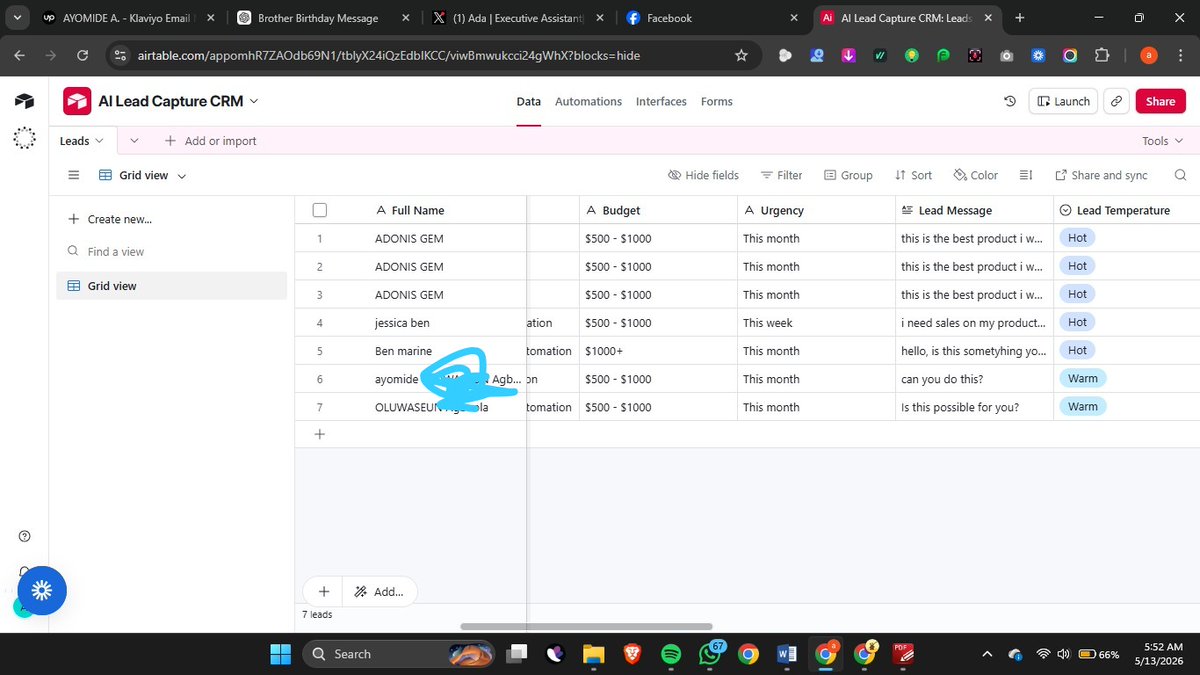The height and width of the screenshot is (675, 1200).
Task: Click the plus icon to add row below table
Action: pyautogui.click(x=320, y=434)
